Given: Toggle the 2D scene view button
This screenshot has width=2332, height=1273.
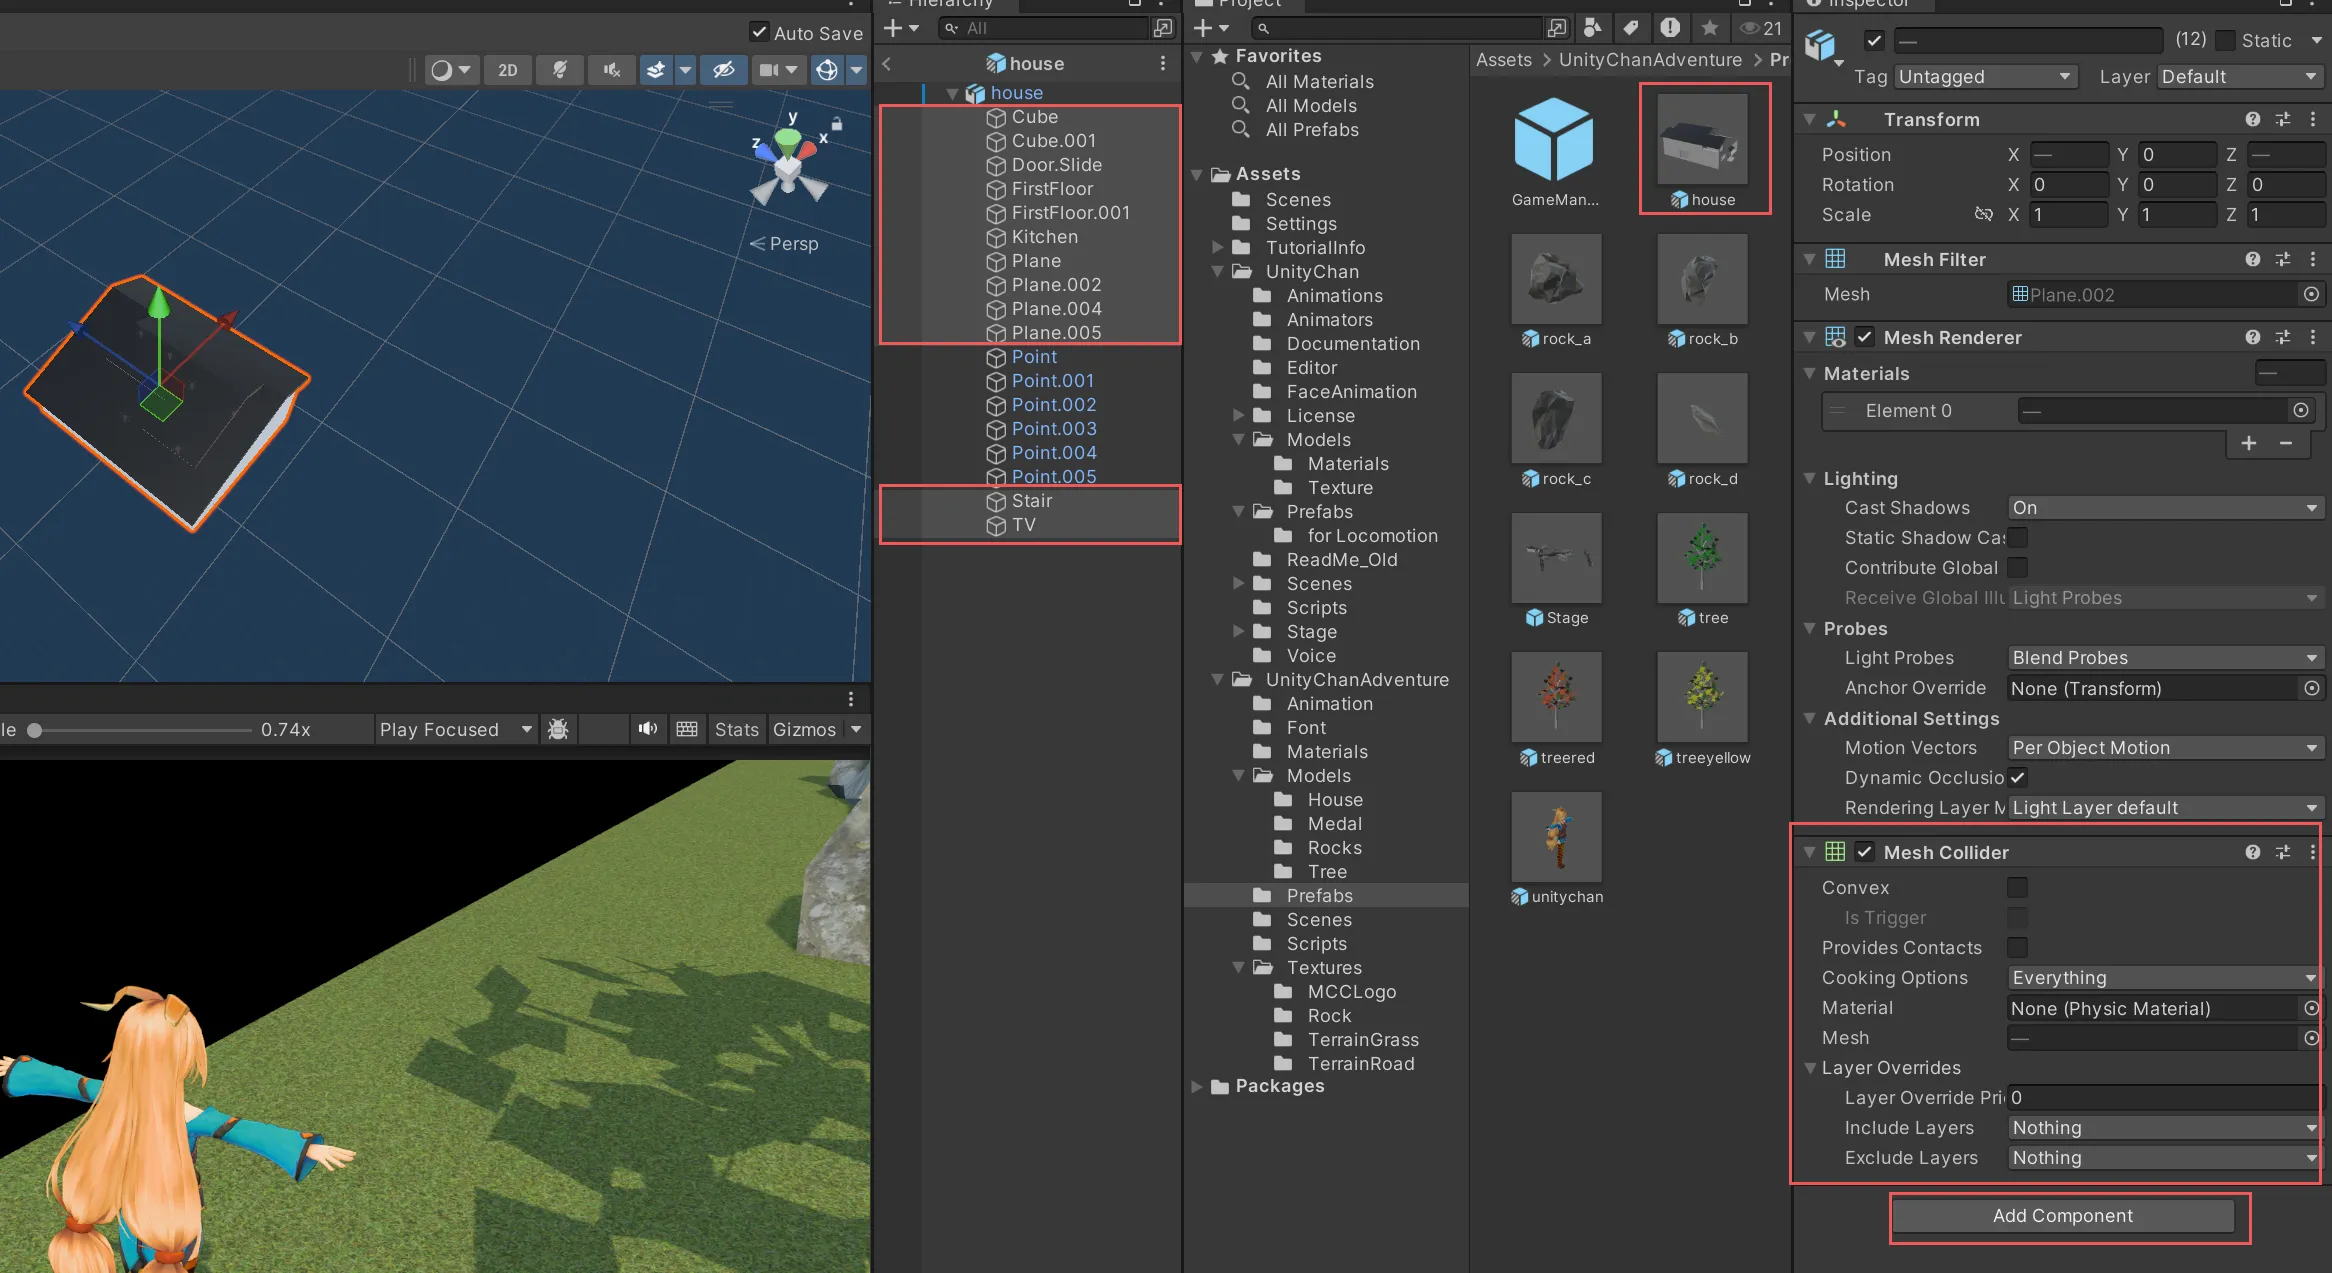Looking at the screenshot, I should [x=507, y=70].
